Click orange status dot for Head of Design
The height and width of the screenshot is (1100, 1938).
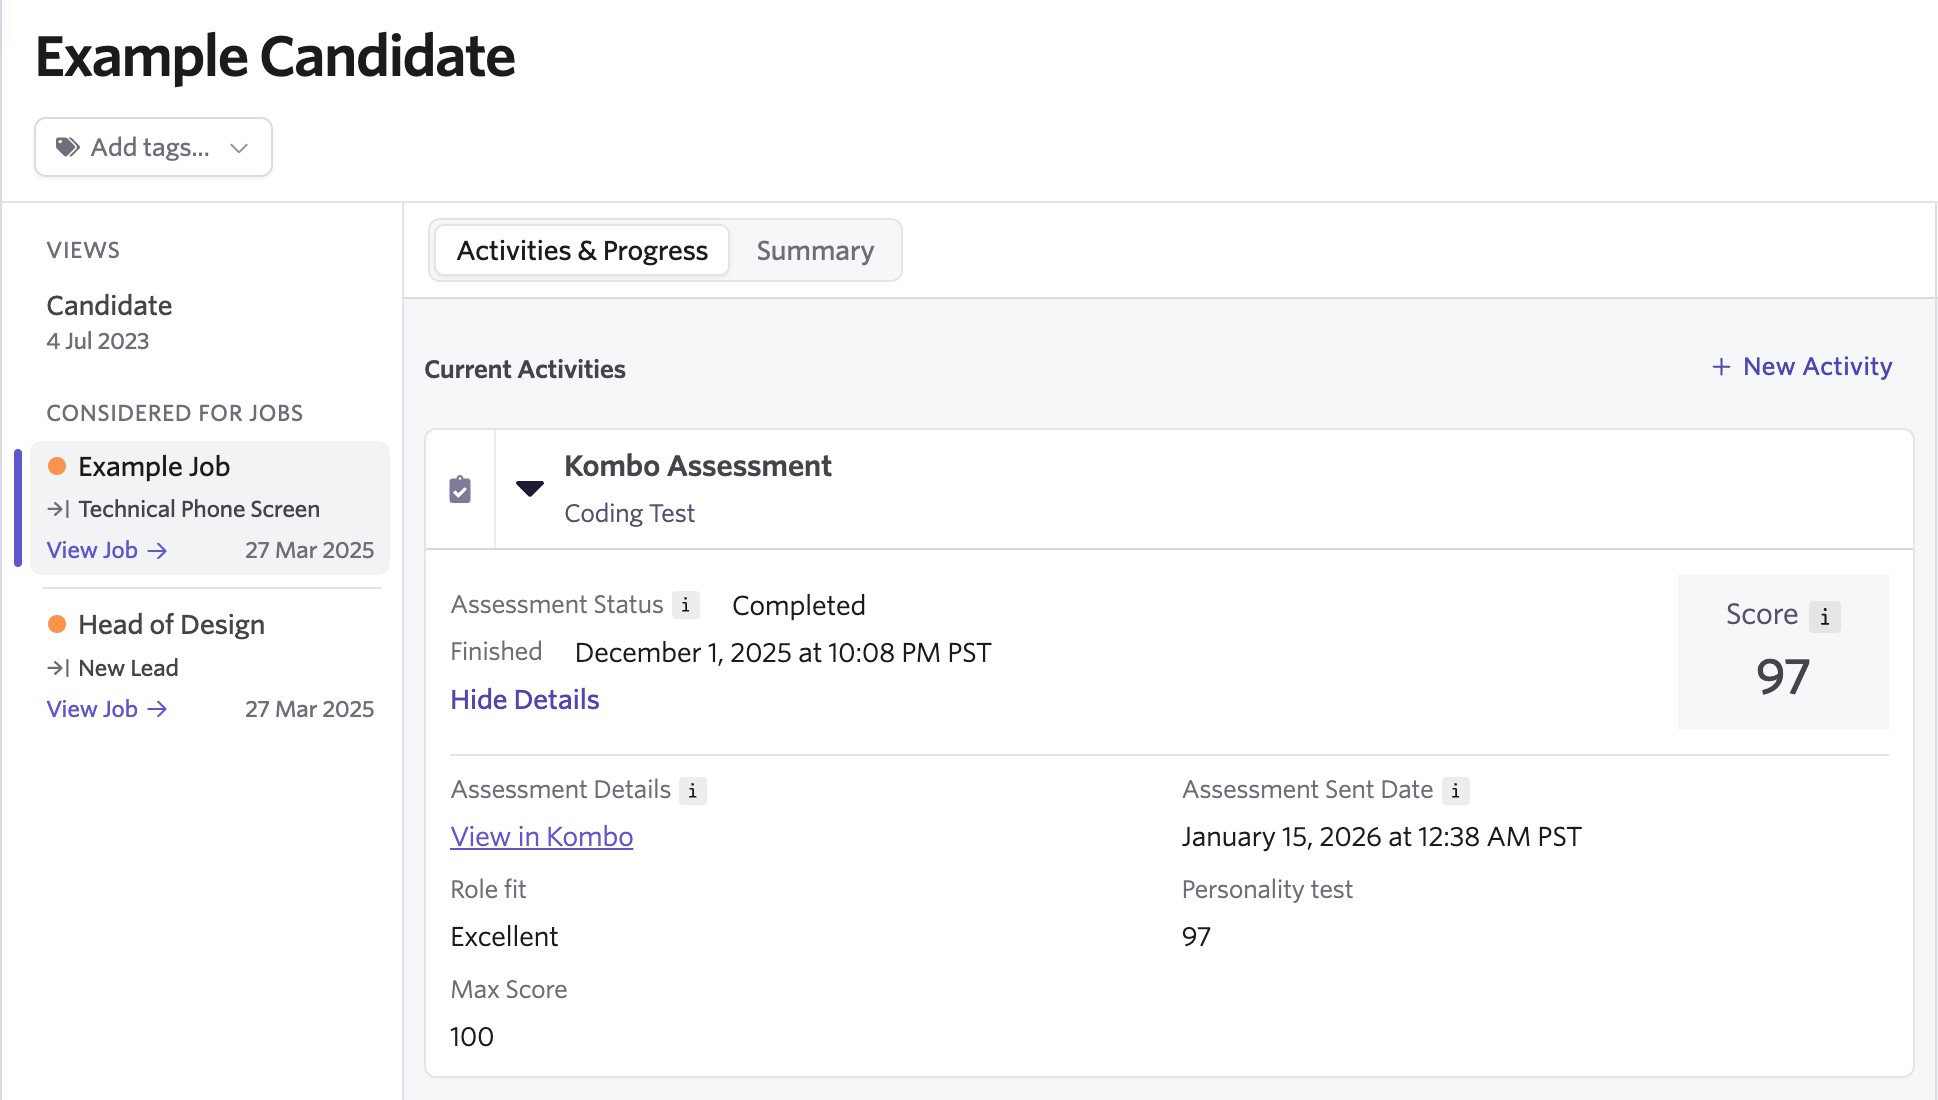57,624
